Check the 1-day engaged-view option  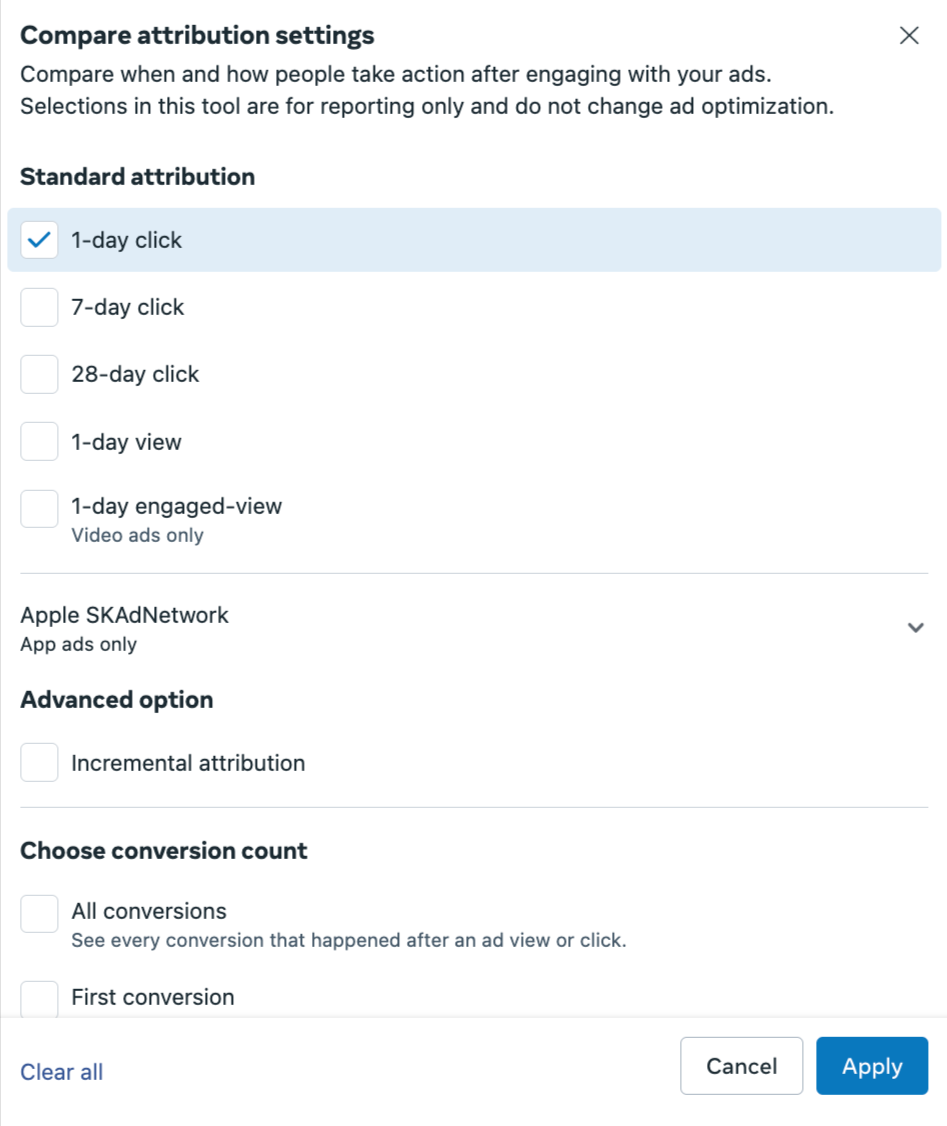(39, 508)
